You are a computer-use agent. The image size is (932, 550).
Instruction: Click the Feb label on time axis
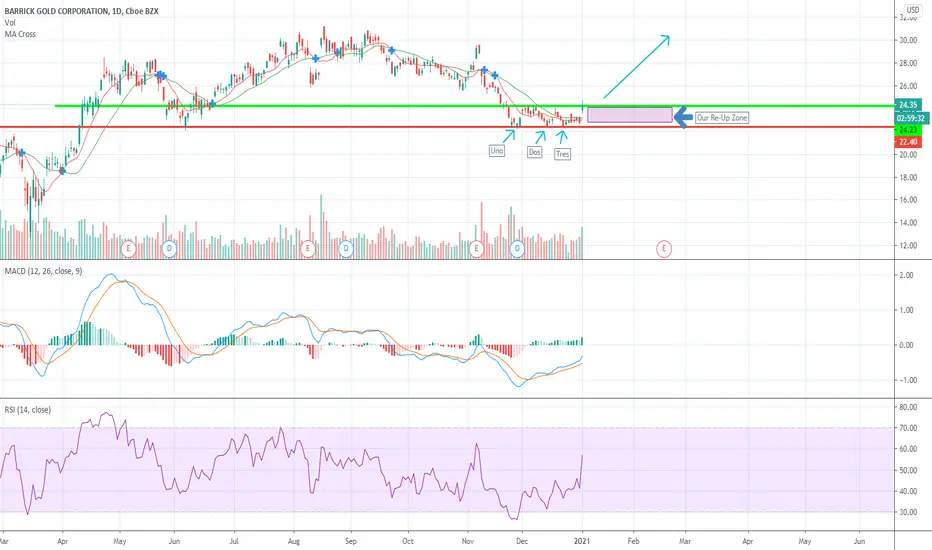point(634,541)
